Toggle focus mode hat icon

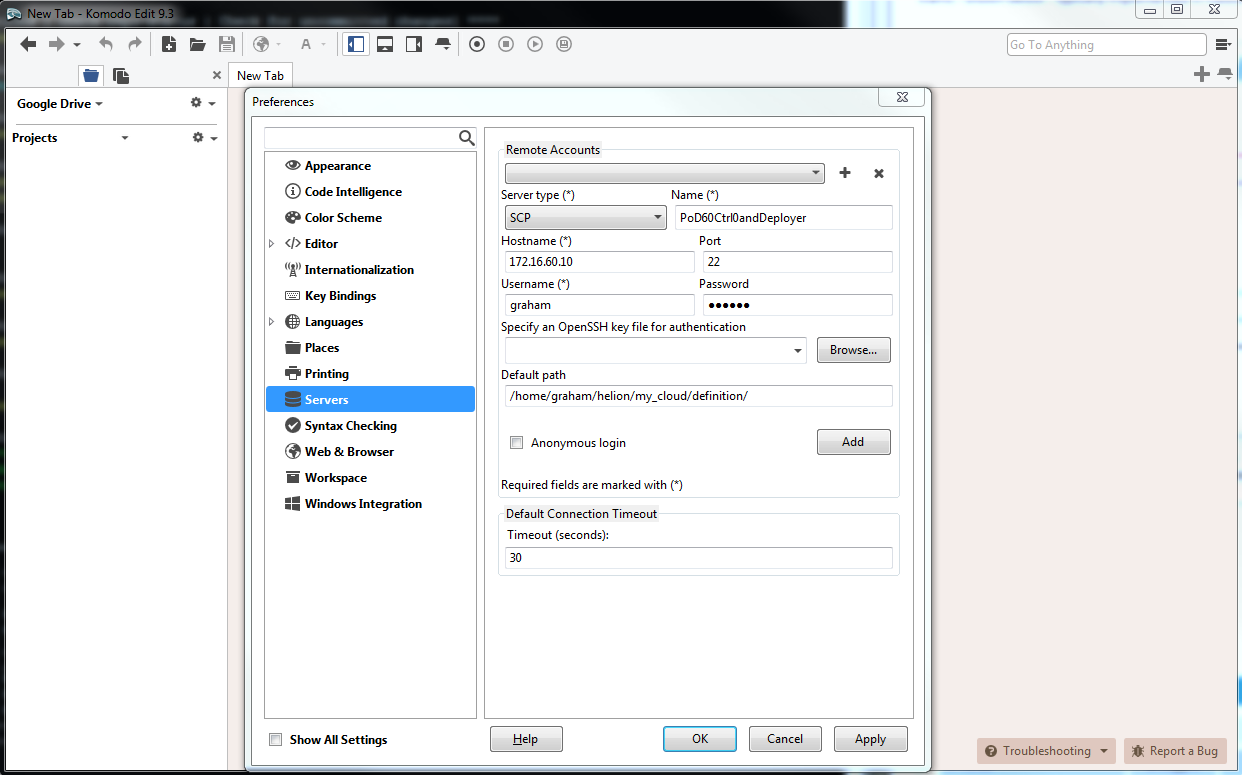coord(442,44)
